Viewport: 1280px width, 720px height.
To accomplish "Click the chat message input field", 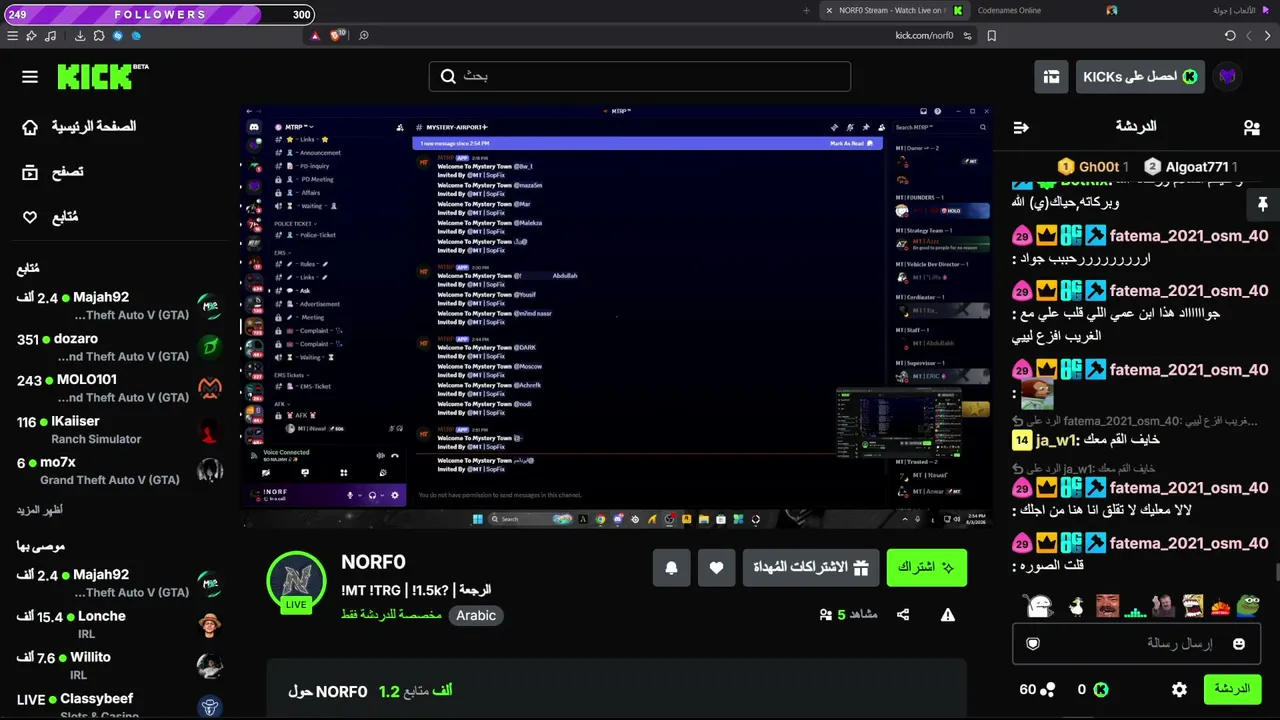I will 1136,644.
